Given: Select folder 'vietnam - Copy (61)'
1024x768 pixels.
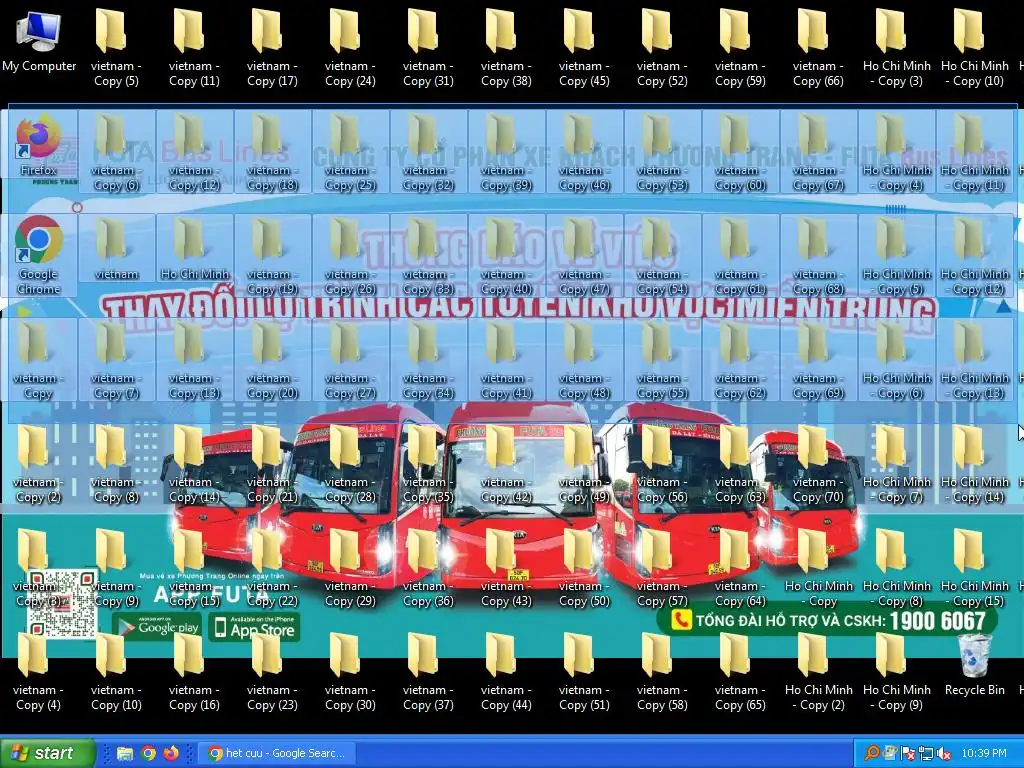Looking at the screenshot, I should tap(740, 255).
